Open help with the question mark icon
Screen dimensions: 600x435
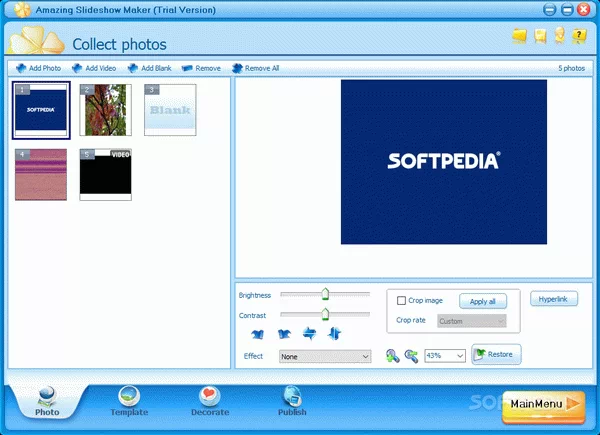click(x=578, y=36)
